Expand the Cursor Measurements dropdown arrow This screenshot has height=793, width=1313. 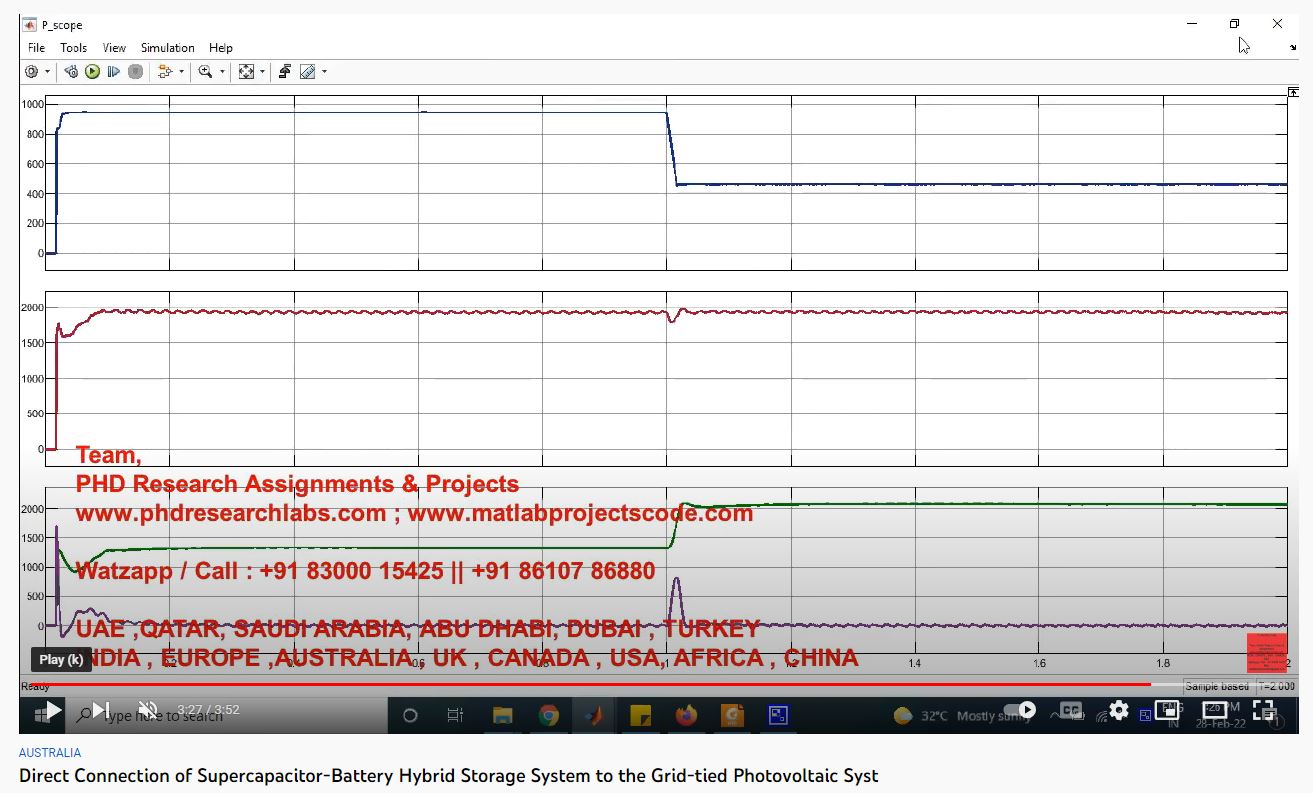(x=324, y=72)
